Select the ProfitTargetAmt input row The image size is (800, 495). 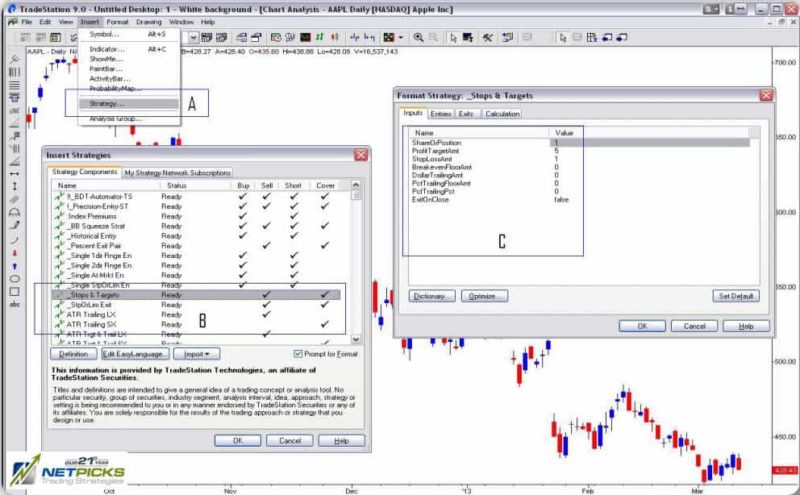coord(581,151)
